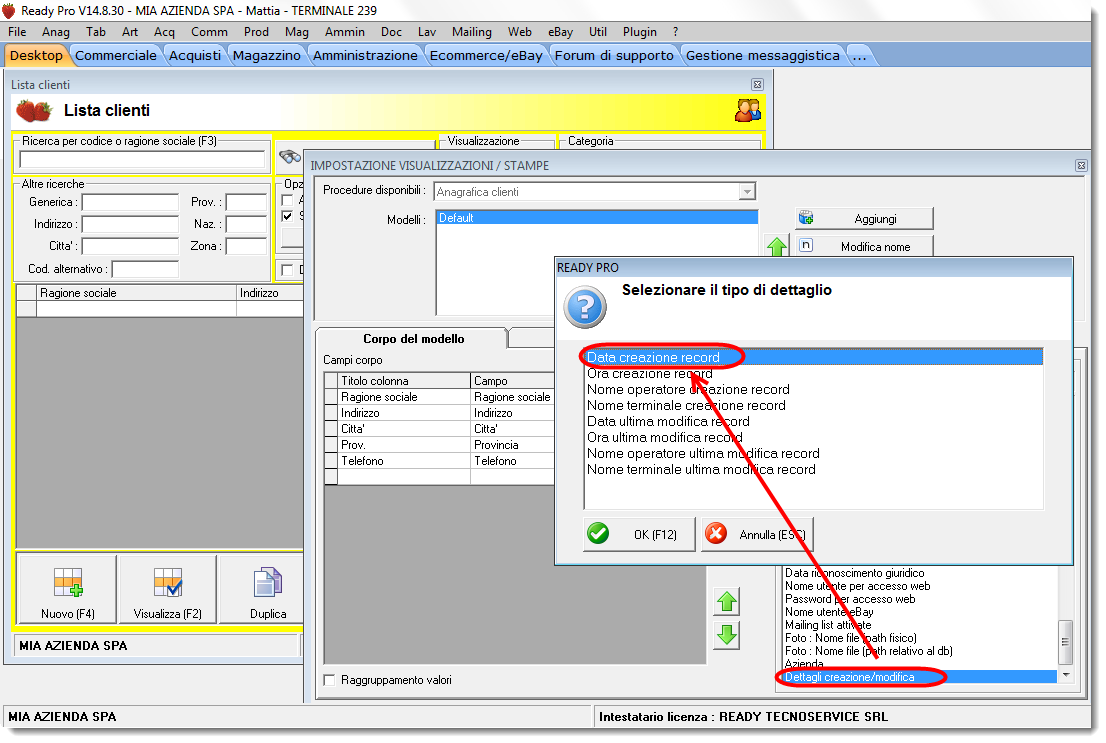Select Data creazione record option
The width and height of the screenshot is (1106, 743).
(813, 357)
